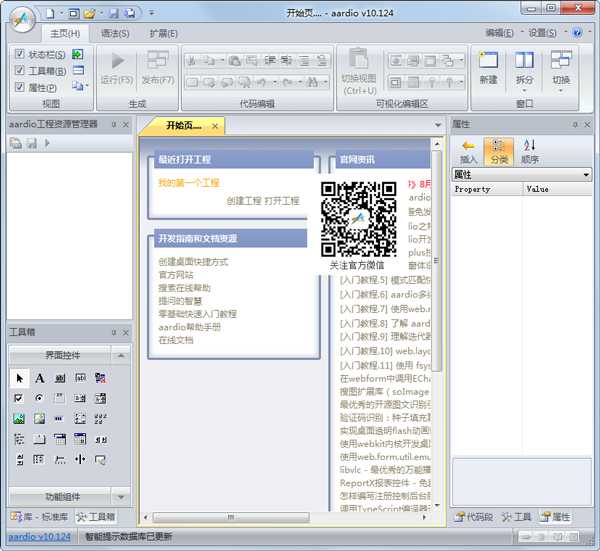Click the 零基础快速入门教程 link
600x551 pixels.
click(197, 314)
